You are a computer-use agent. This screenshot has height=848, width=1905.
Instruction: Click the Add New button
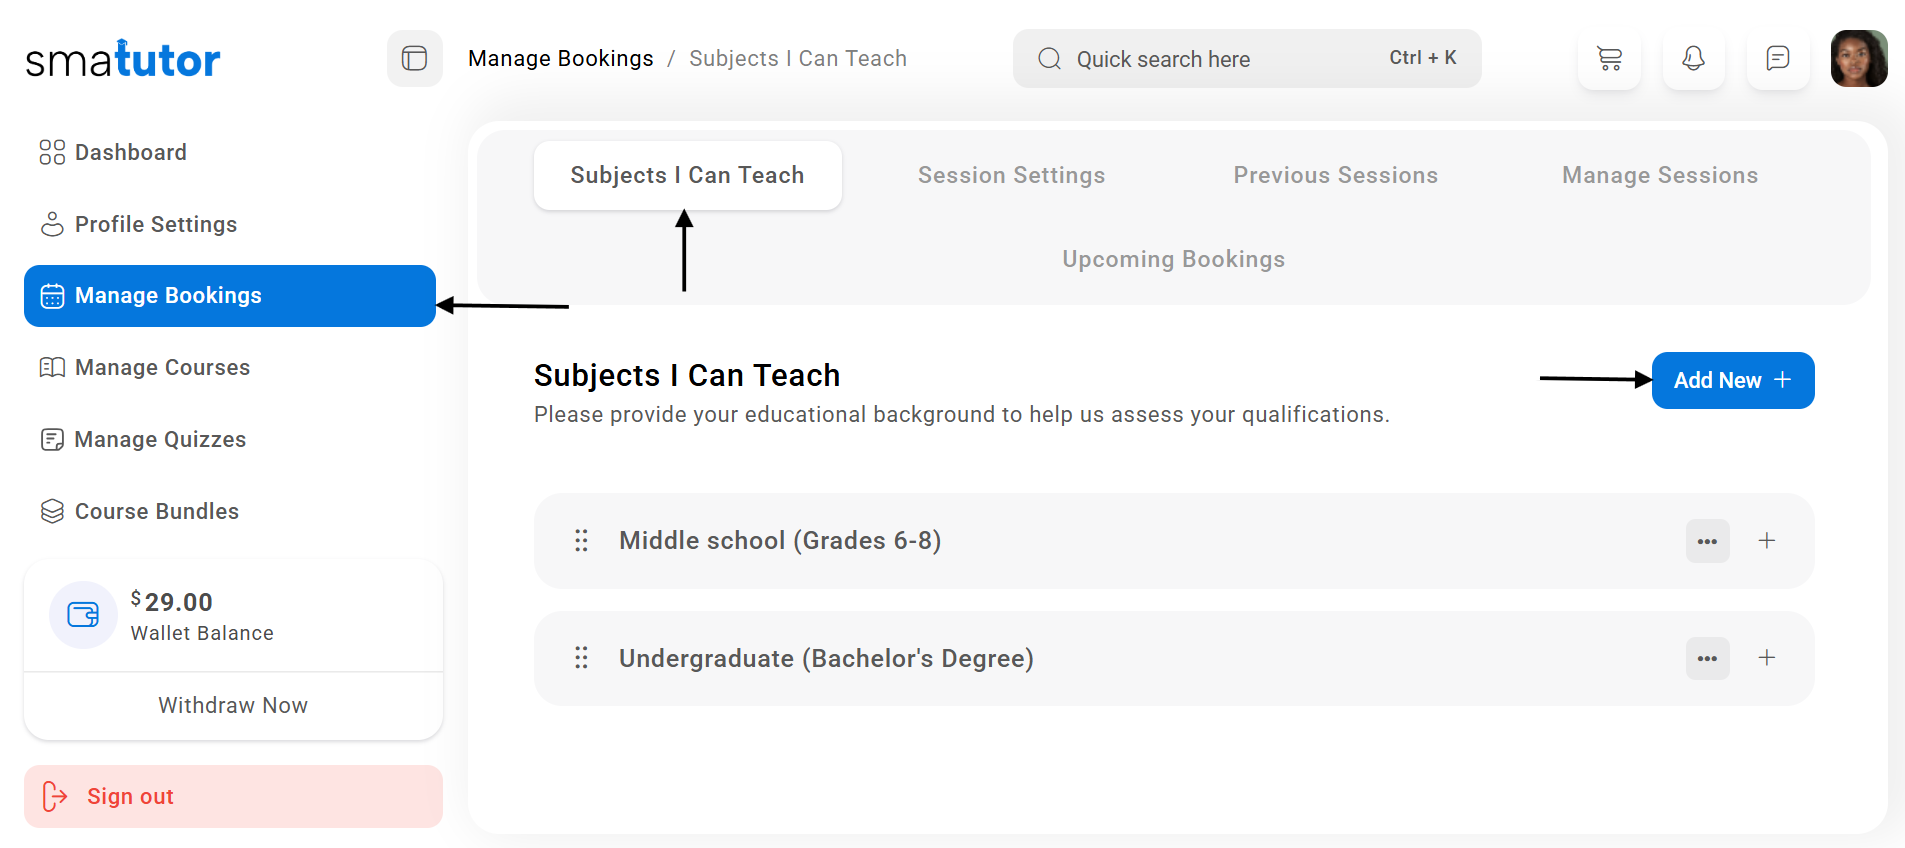(1732, 381)
